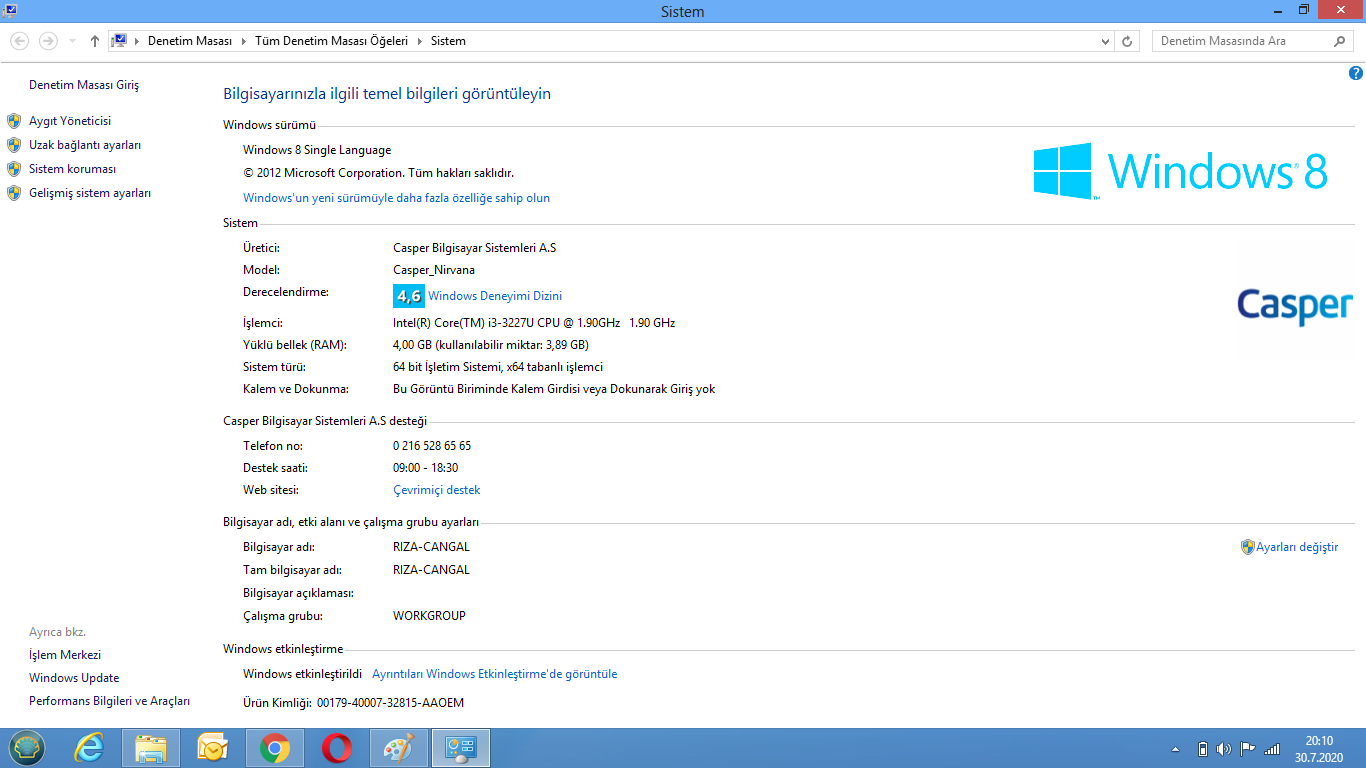This screenshot has height=768, width=1366.
Task: Click the Windows 8 Single Language text
Action: (x=317, y=150)
